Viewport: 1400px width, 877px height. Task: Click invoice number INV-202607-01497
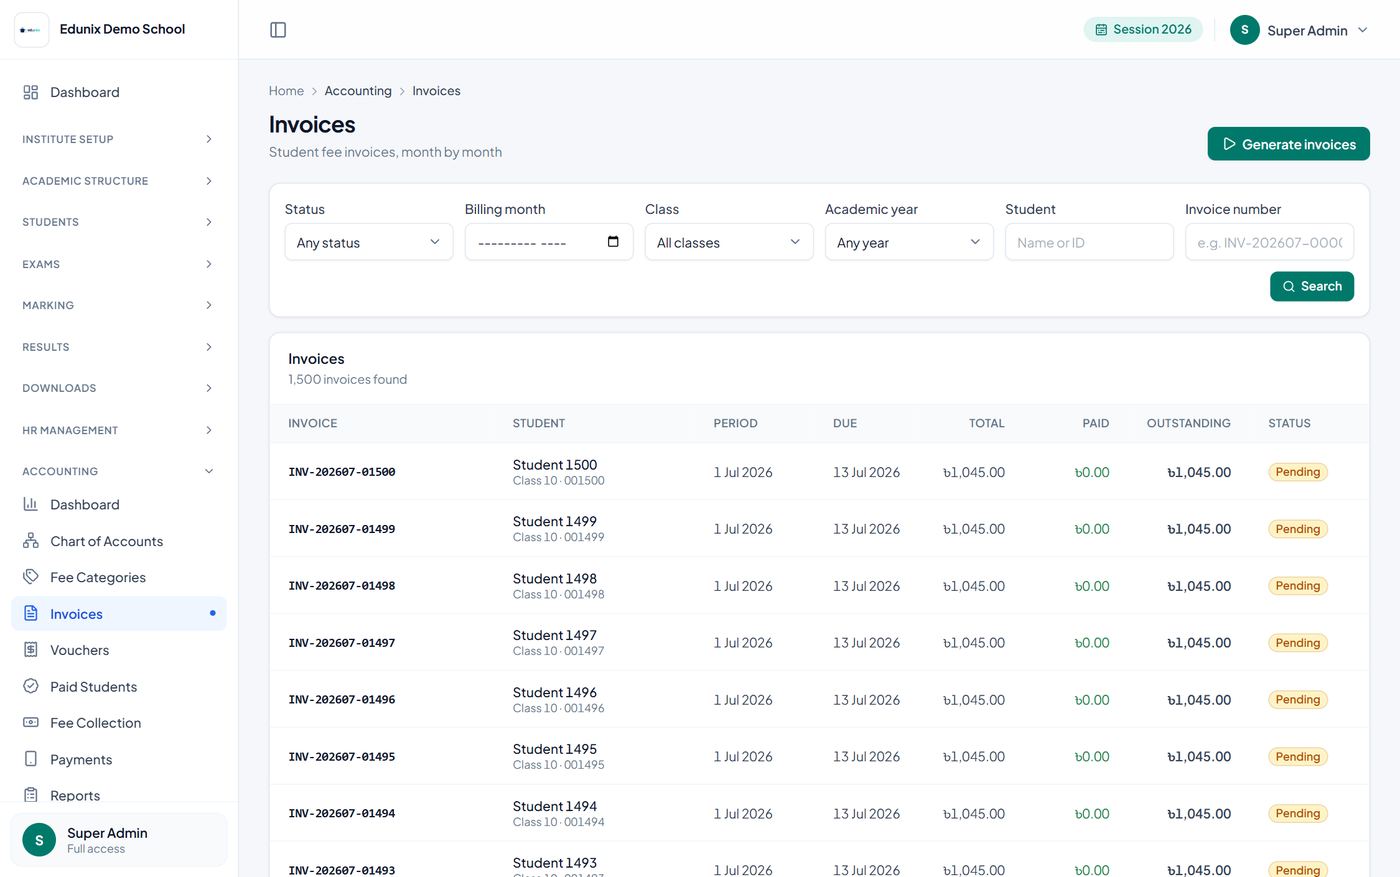[342, 643]
